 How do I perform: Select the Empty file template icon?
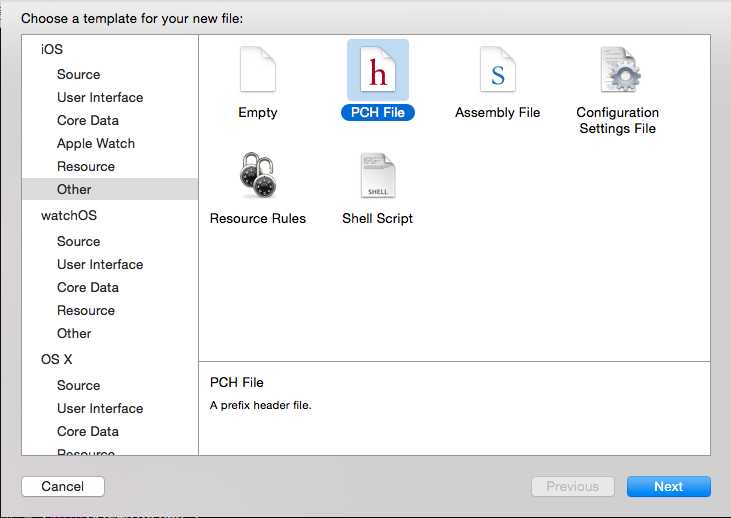(x=257, y=70)
